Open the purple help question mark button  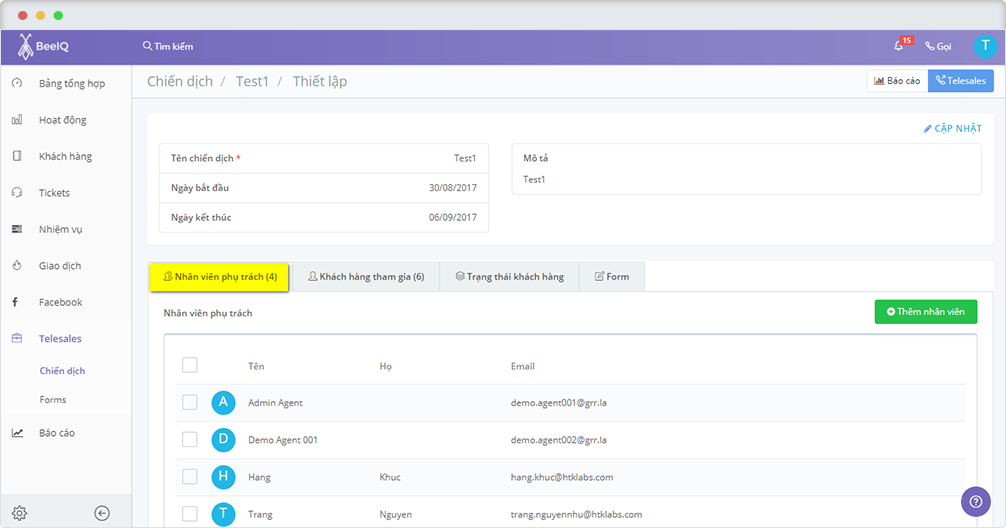point(975,501)
